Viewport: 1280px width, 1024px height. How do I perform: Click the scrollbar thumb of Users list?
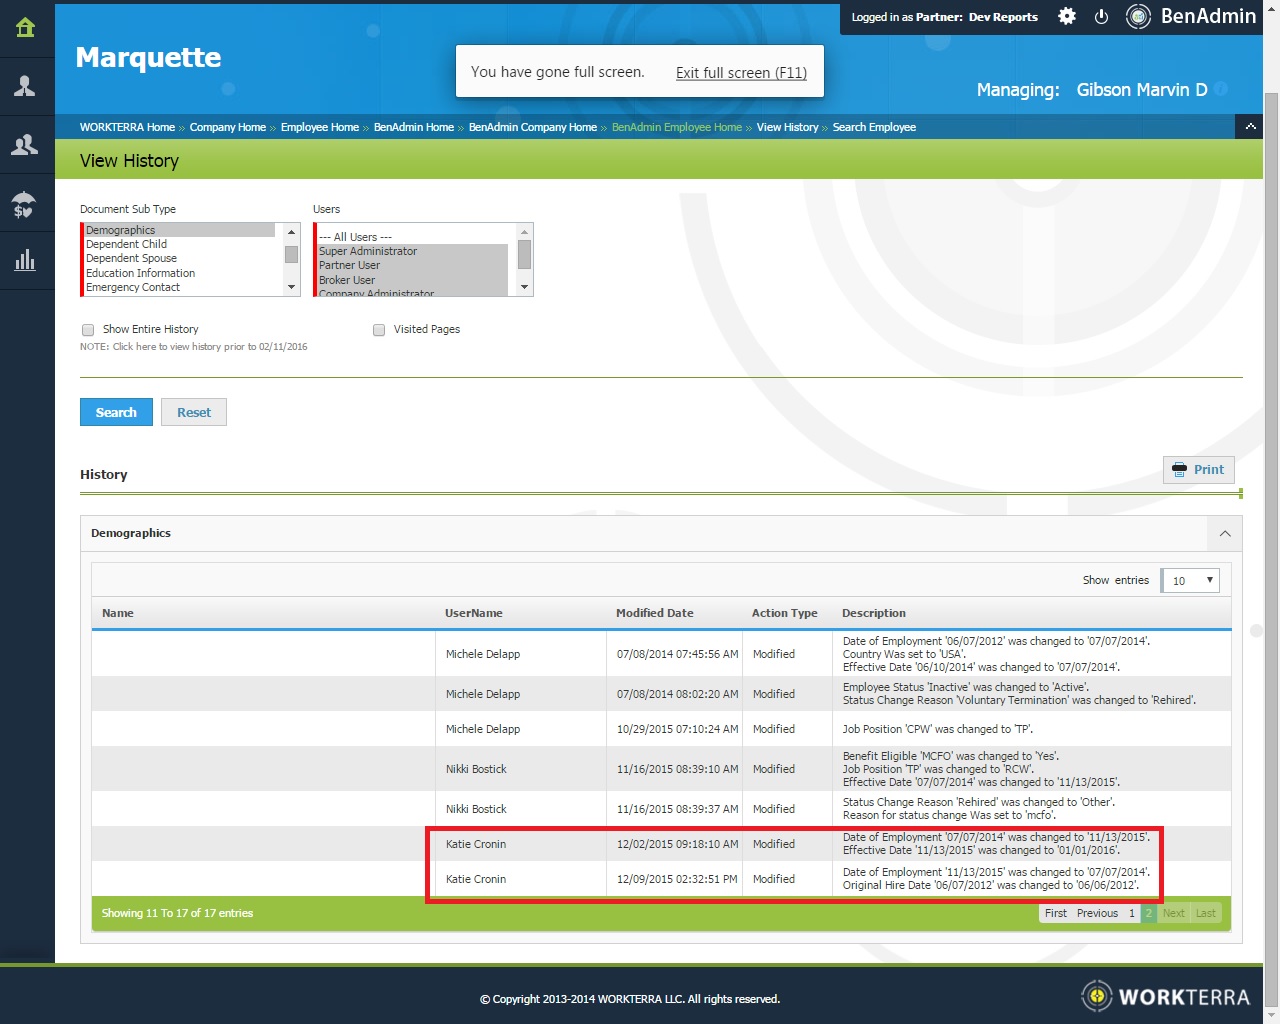pyautogui.click(x=525, y=255)
